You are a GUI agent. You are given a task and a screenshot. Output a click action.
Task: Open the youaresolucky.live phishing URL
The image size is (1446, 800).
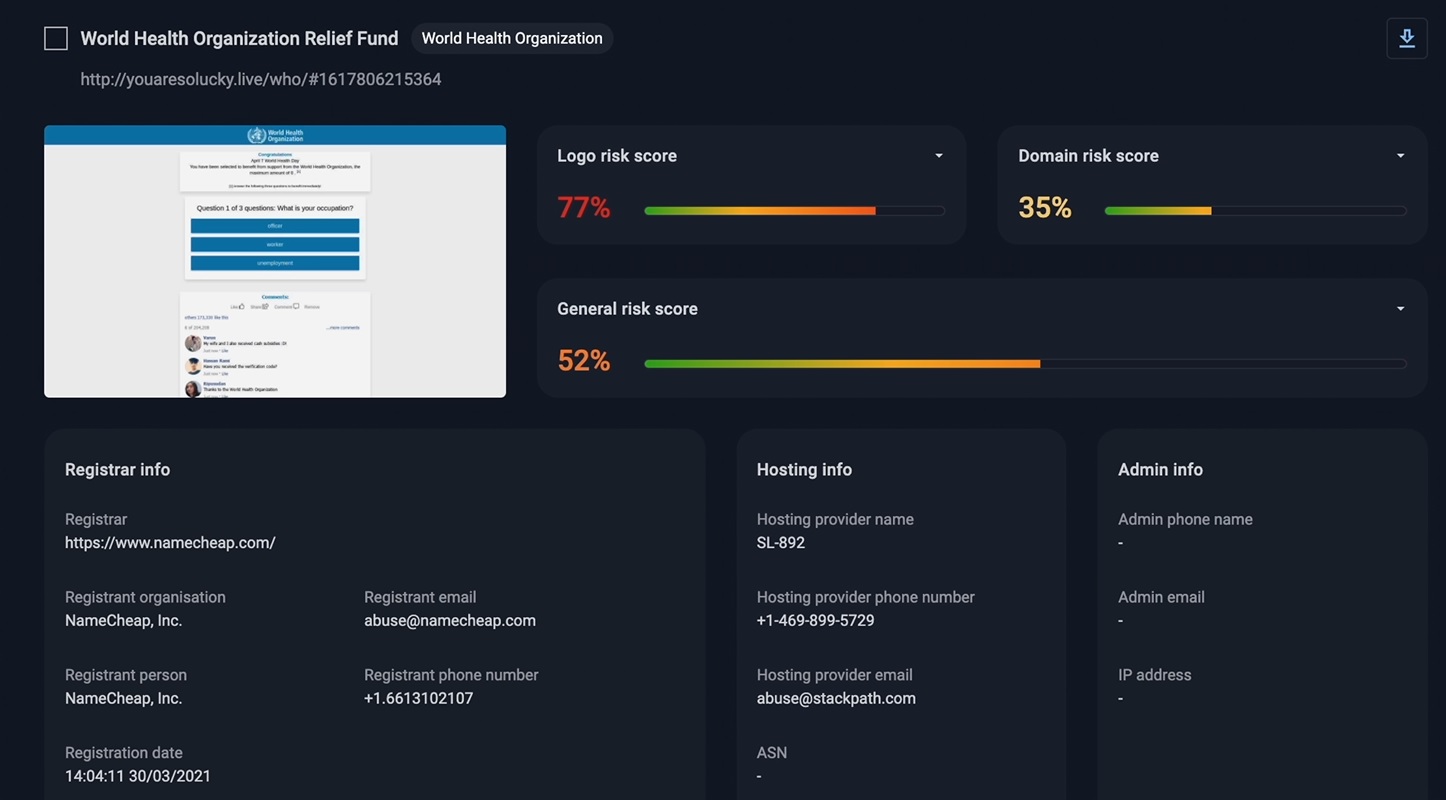click(x=261, y=79)
